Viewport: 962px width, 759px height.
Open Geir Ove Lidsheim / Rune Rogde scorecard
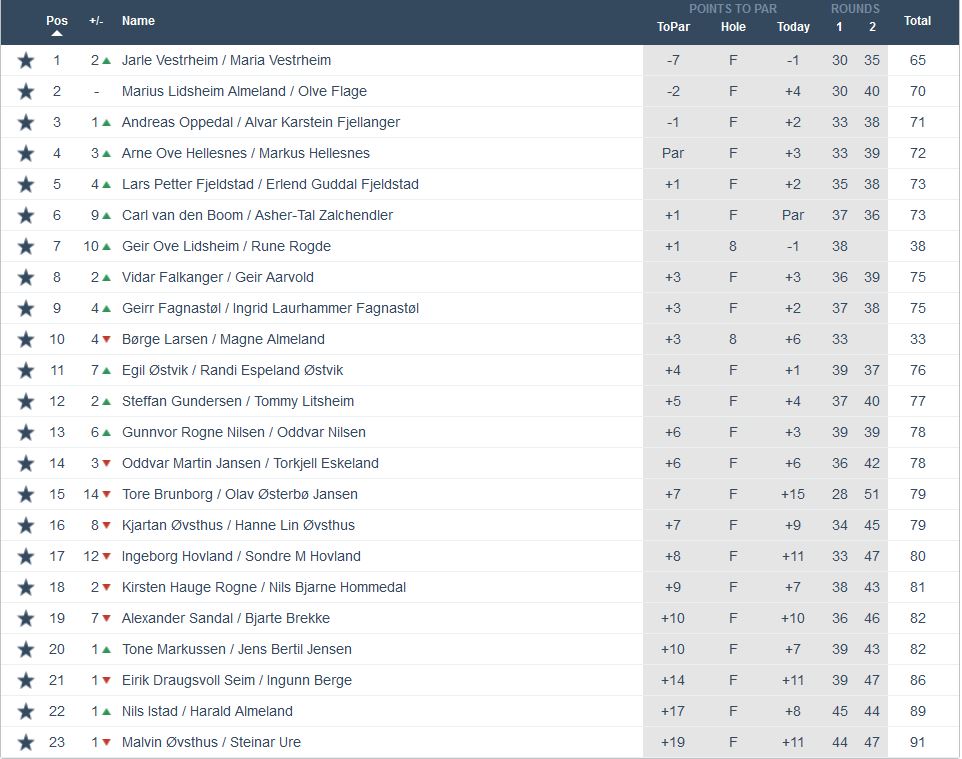(x=226, y=246)
